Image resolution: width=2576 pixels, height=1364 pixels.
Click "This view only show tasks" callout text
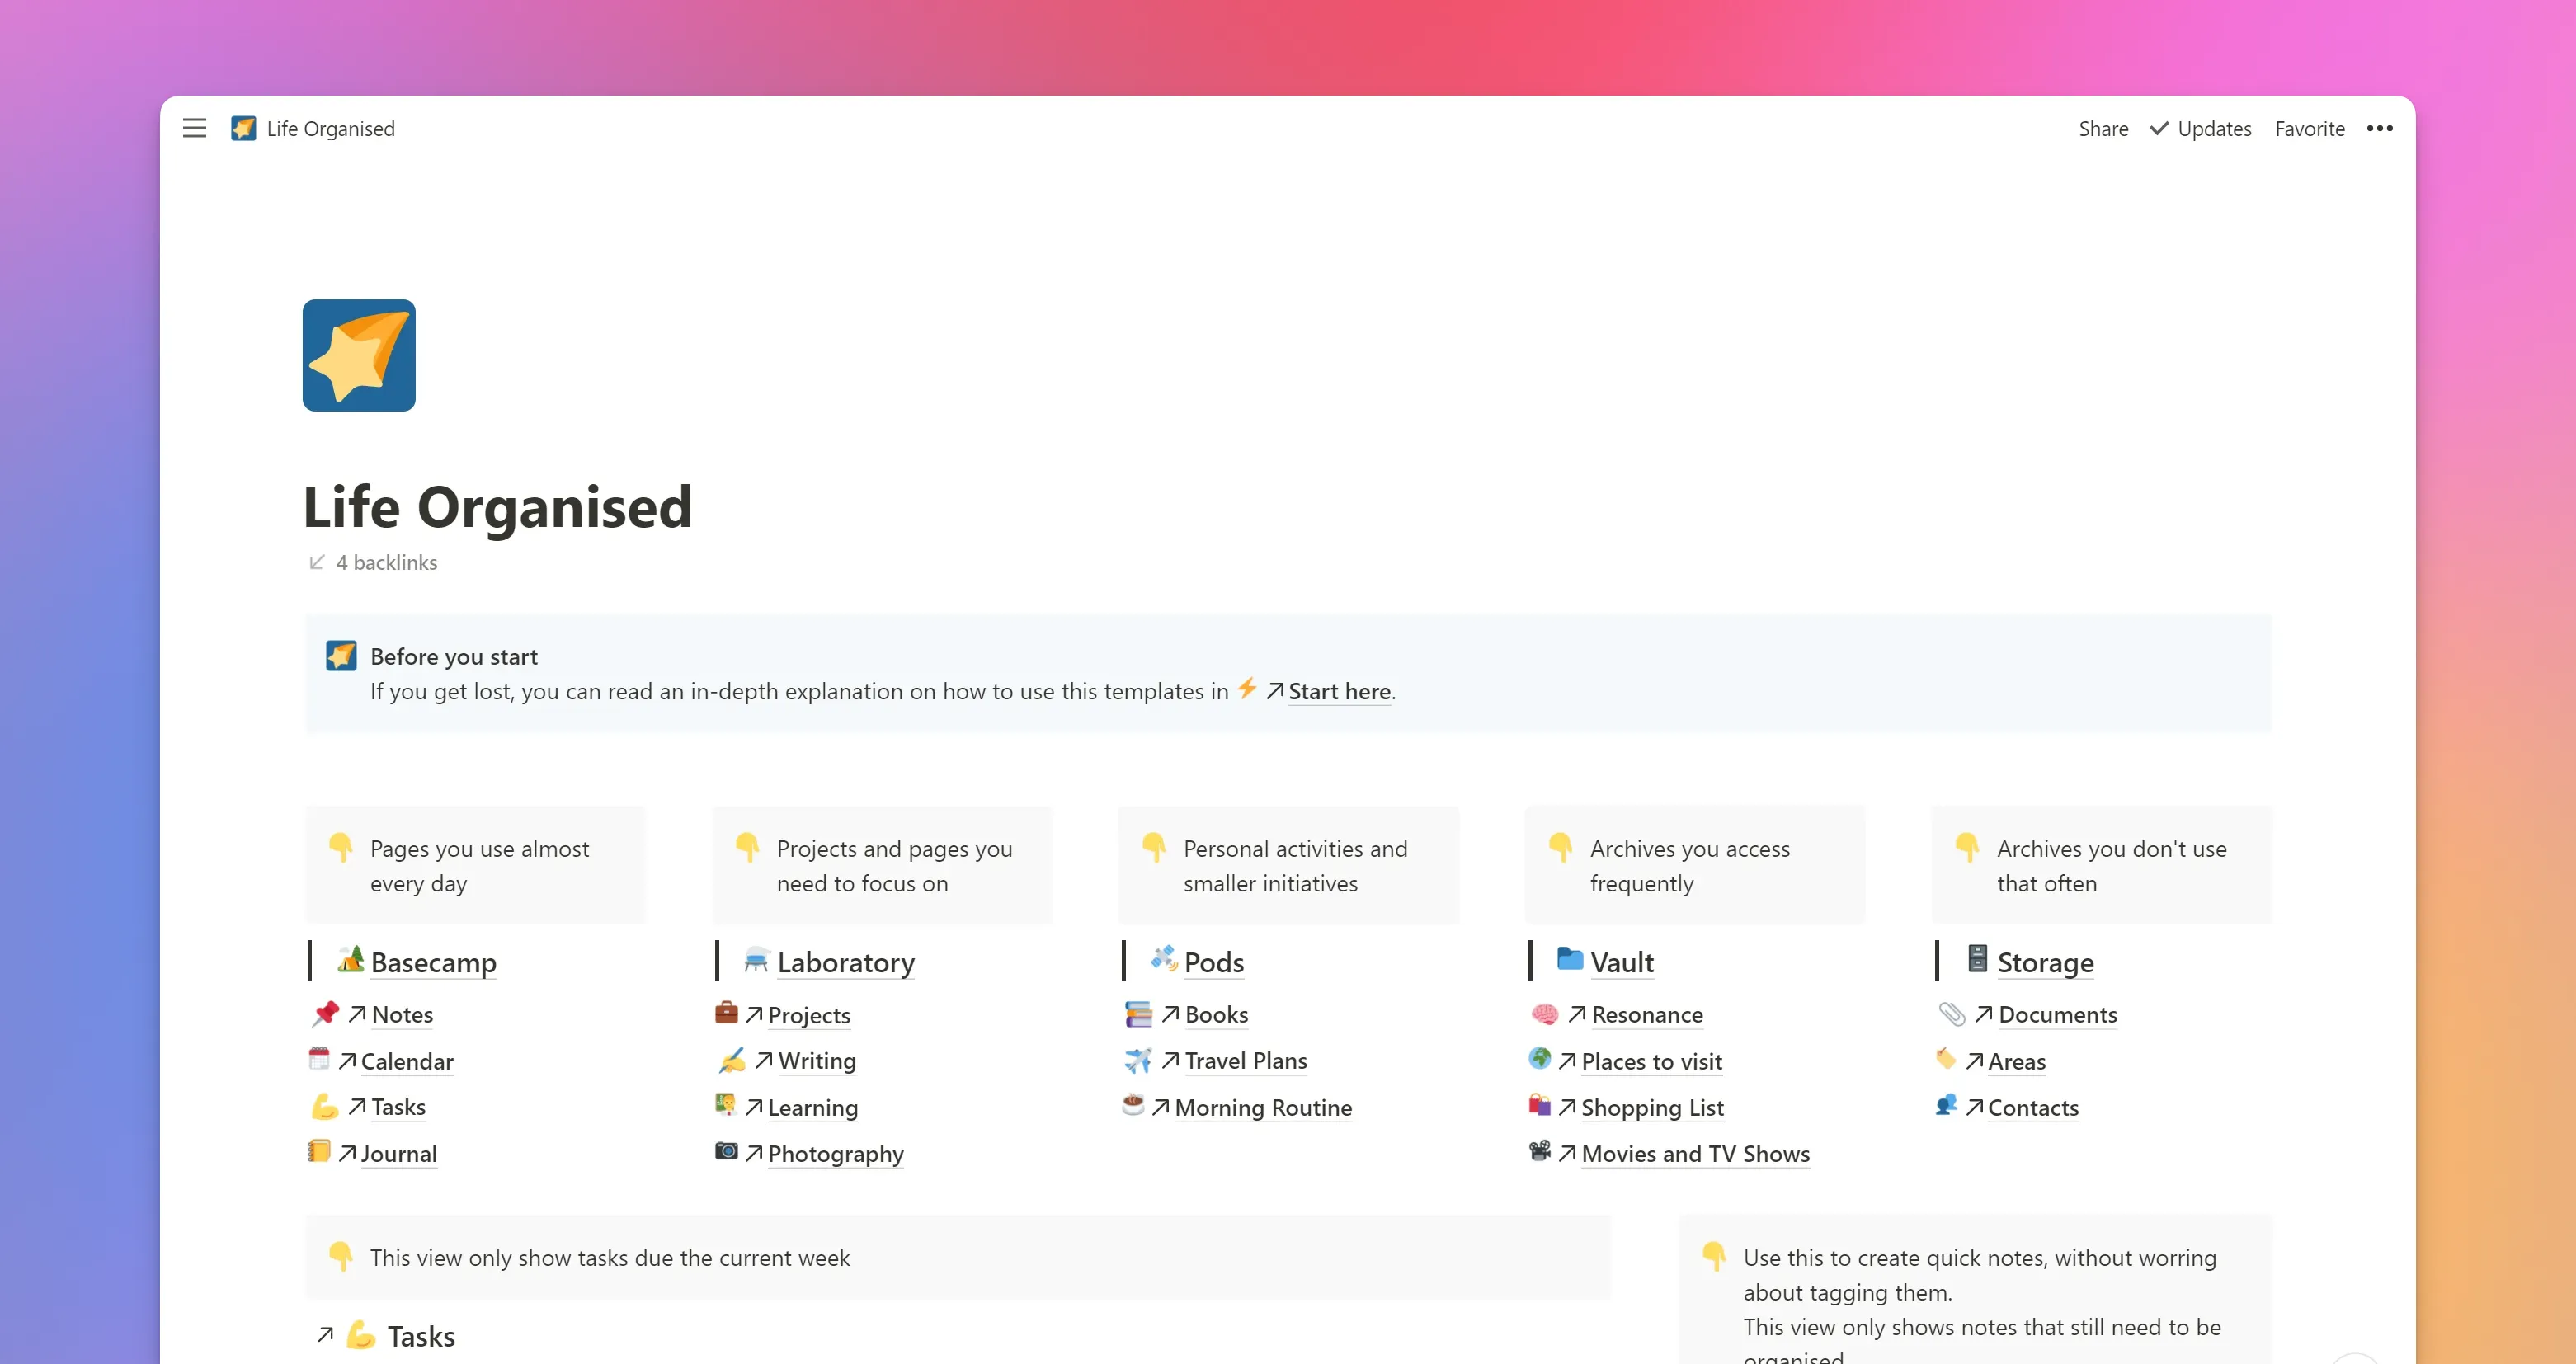[x=610, y=1257]
